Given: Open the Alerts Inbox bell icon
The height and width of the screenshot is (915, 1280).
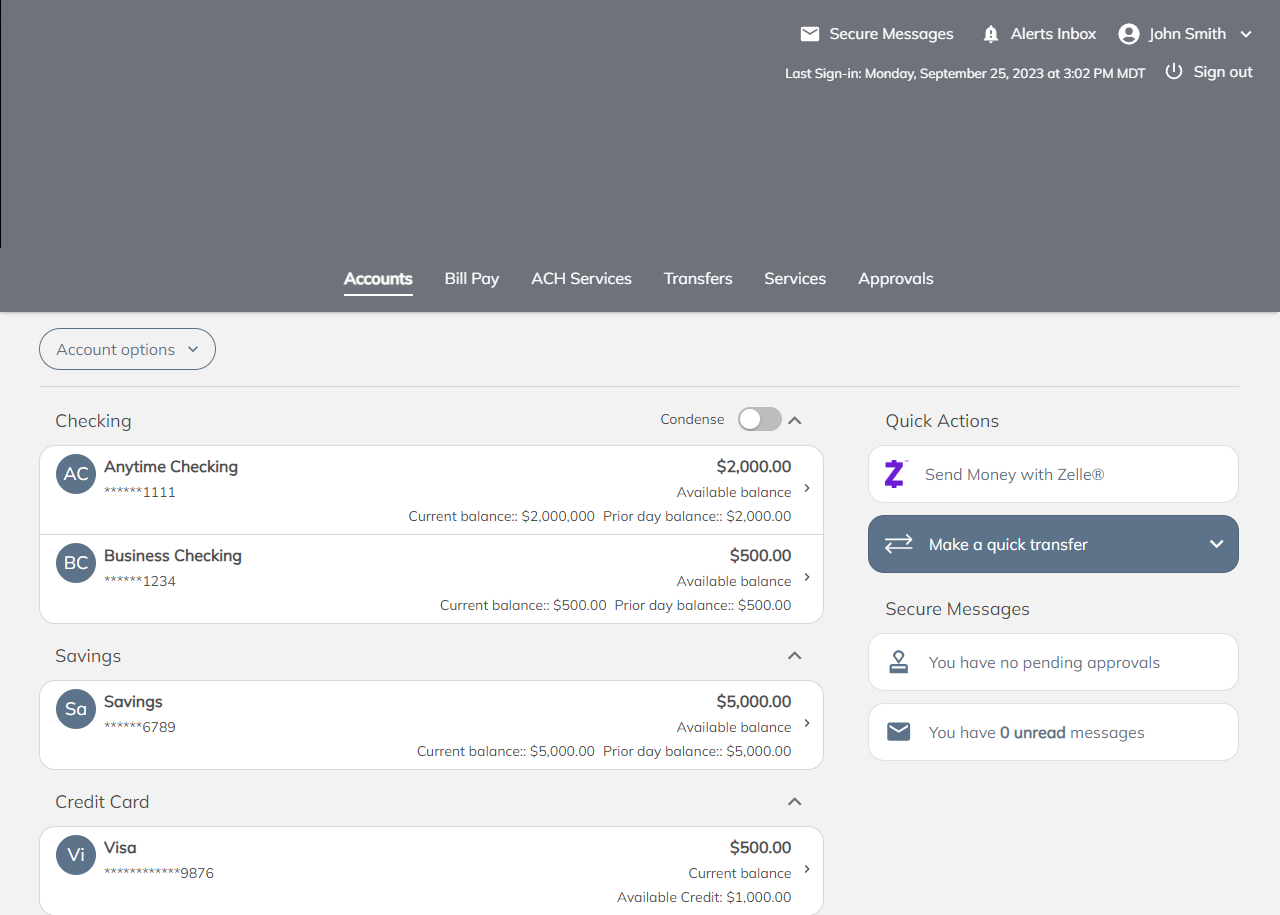Looking at the screenshot, I should tap(991, 34).
